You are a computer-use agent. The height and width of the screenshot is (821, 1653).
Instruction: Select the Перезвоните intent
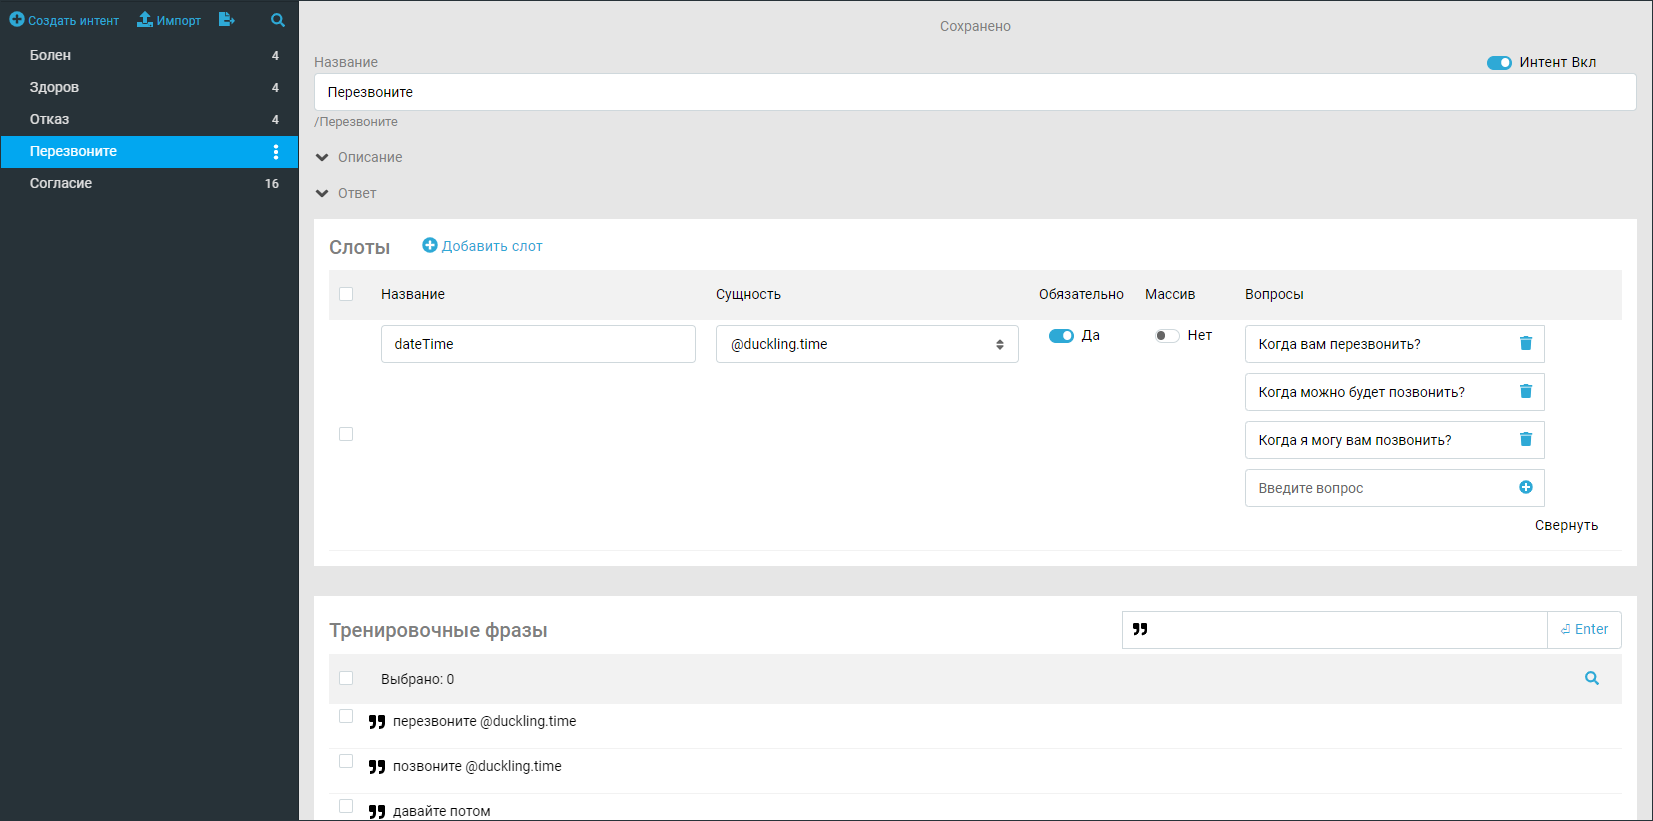coord(149,151)
